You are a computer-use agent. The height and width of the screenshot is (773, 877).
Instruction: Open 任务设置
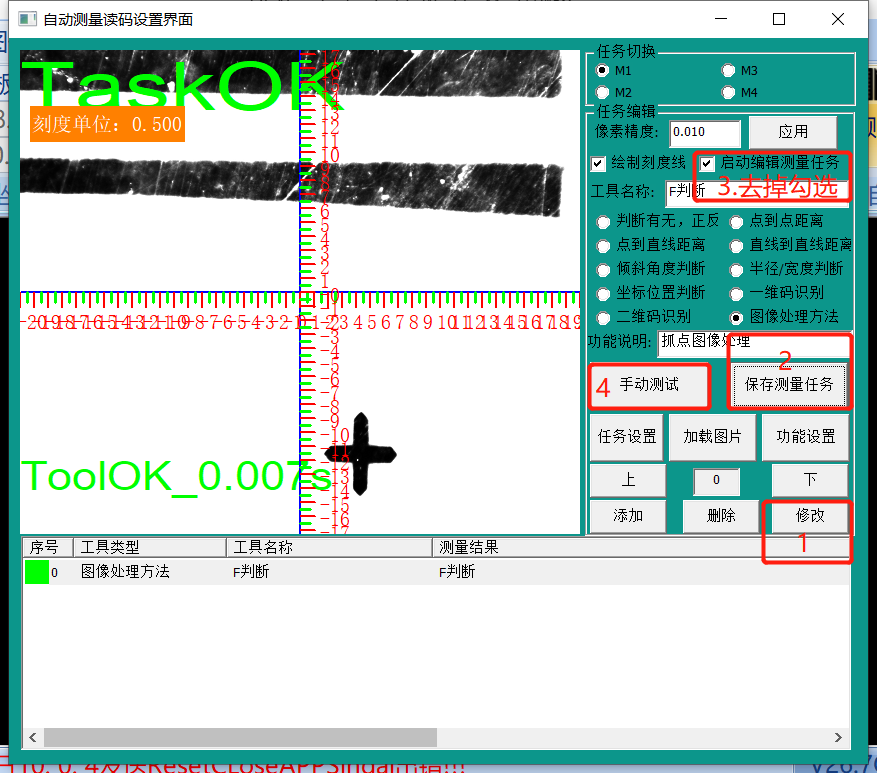(626, 437)
